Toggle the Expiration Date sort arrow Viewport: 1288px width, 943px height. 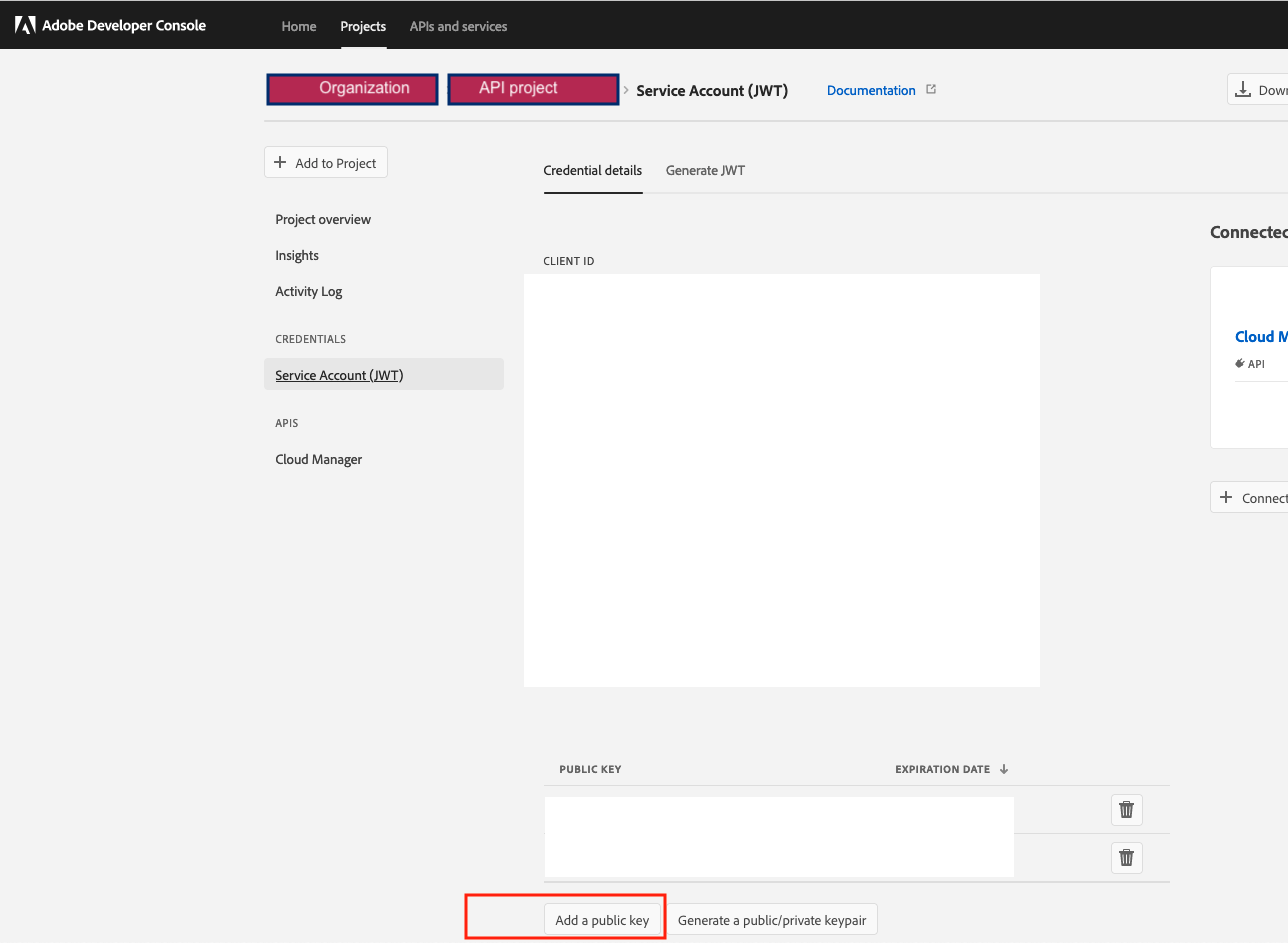[1005, 769]
